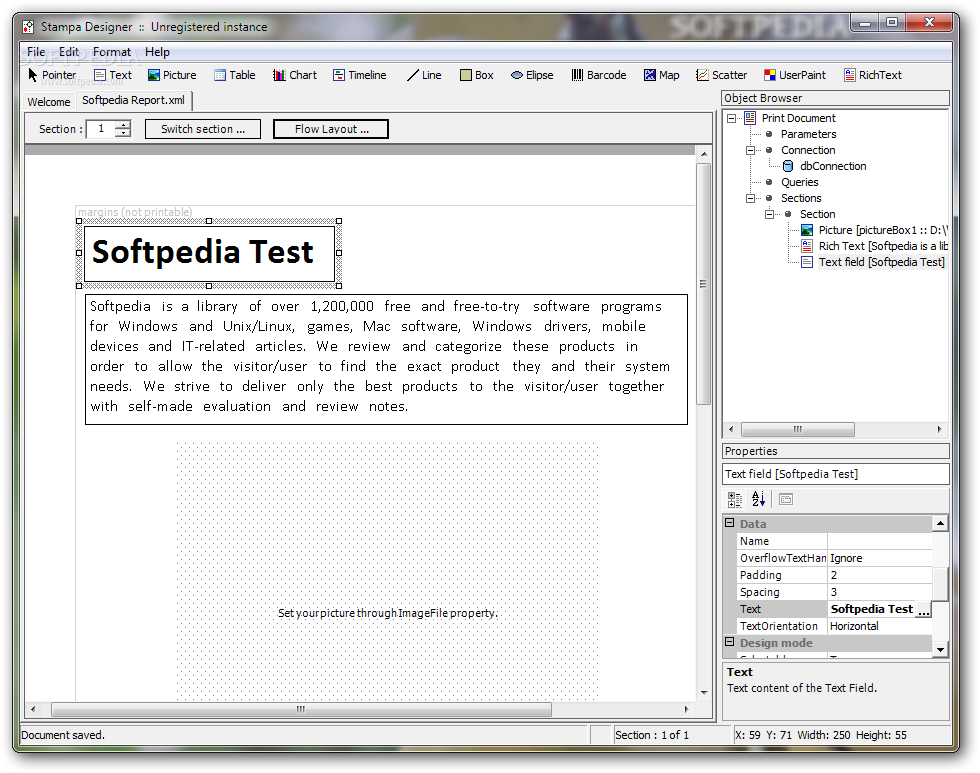Open Property Pages icon in Properties
980x773 pixels.
[x=786, y=499]
